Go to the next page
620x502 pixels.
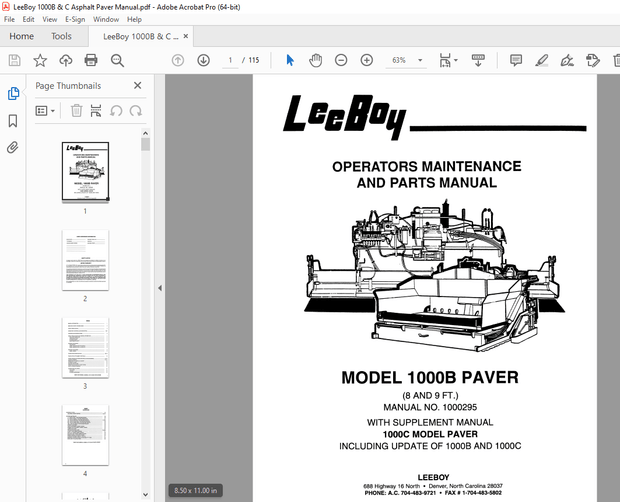(203, 60)
